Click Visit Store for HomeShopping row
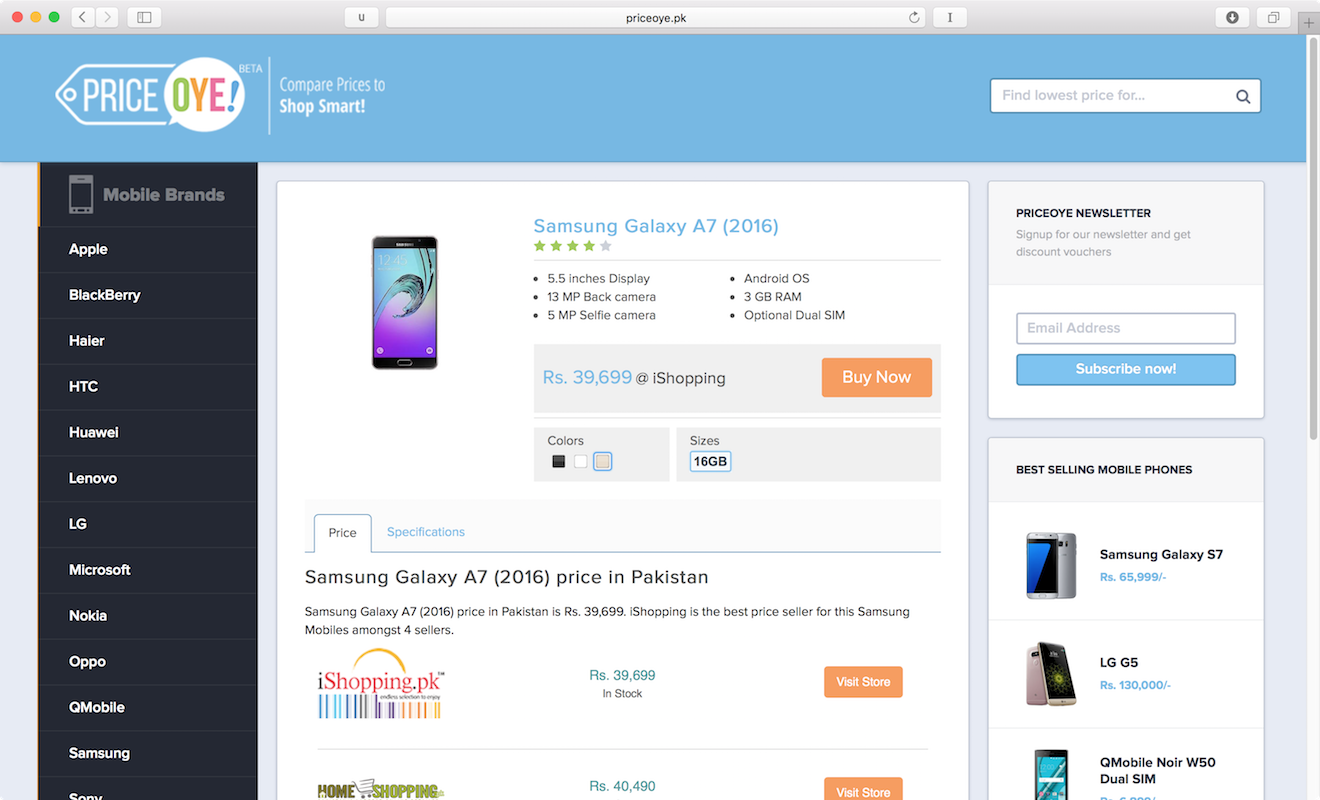 pyautogui.click(x=863, y=789)
